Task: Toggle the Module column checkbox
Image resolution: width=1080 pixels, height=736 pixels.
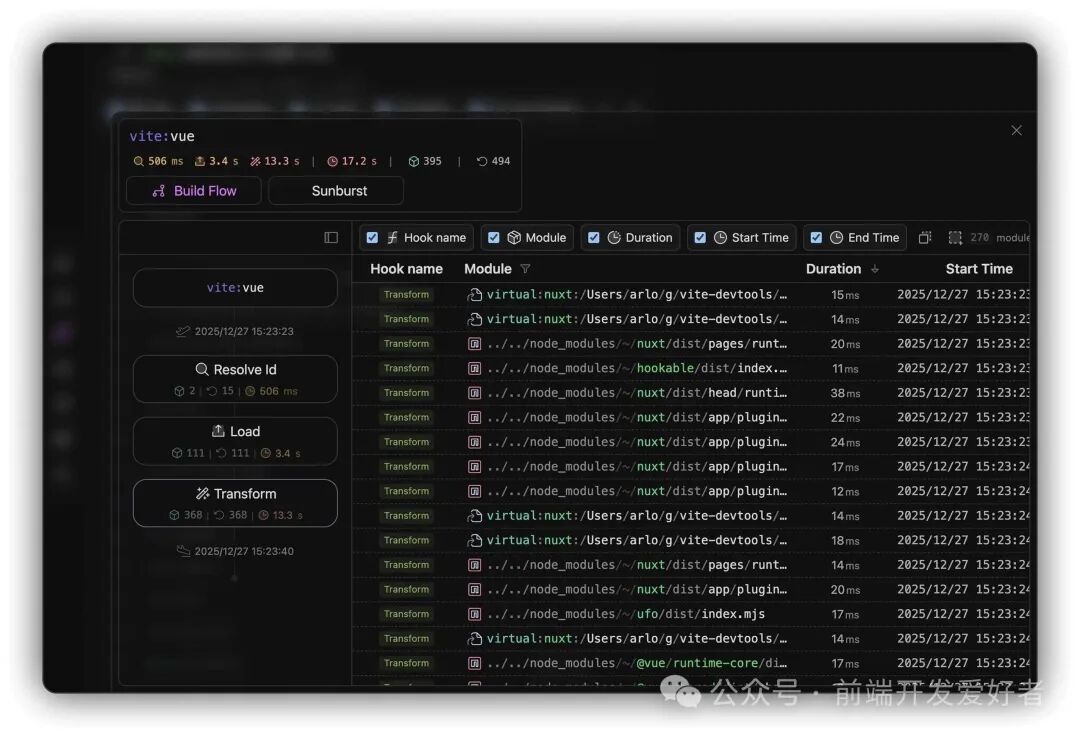Action: coord(493,237)
